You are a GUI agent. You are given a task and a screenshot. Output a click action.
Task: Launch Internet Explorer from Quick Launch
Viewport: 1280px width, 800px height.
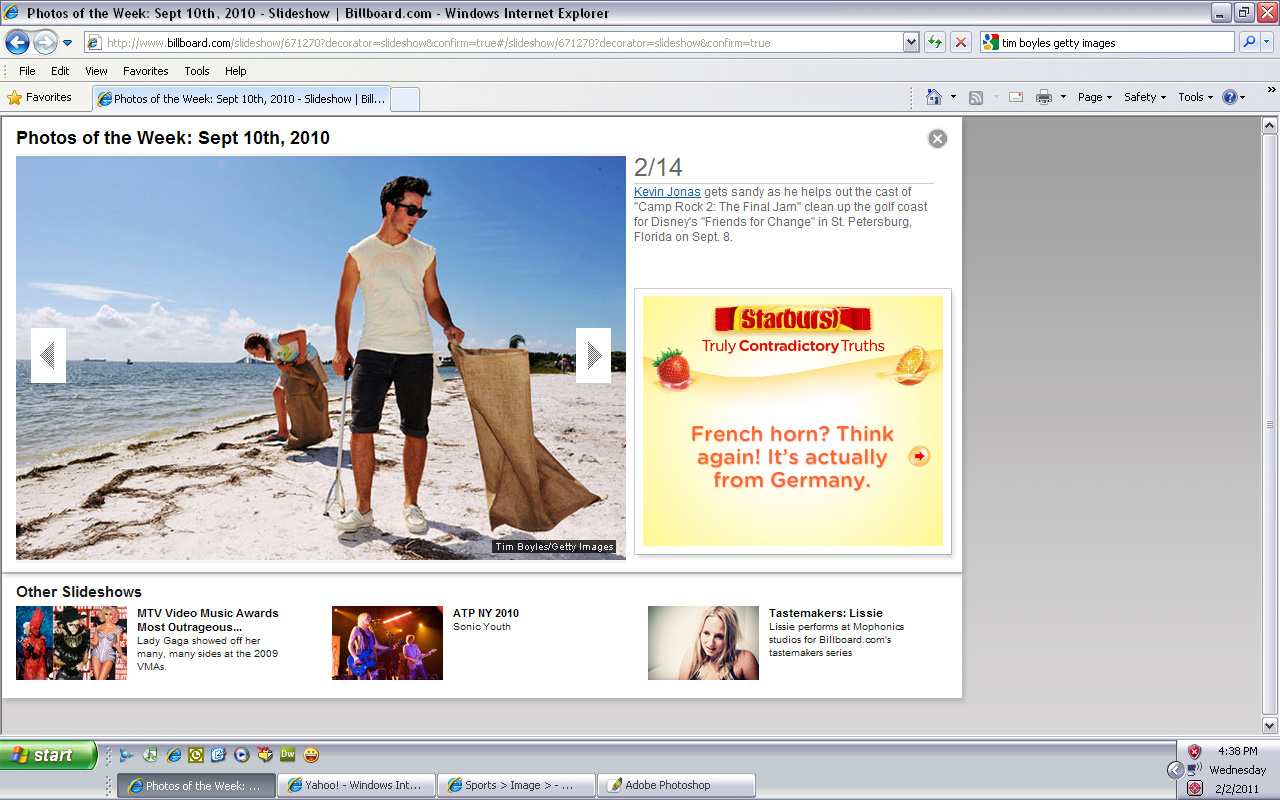[x=174, y=755]
